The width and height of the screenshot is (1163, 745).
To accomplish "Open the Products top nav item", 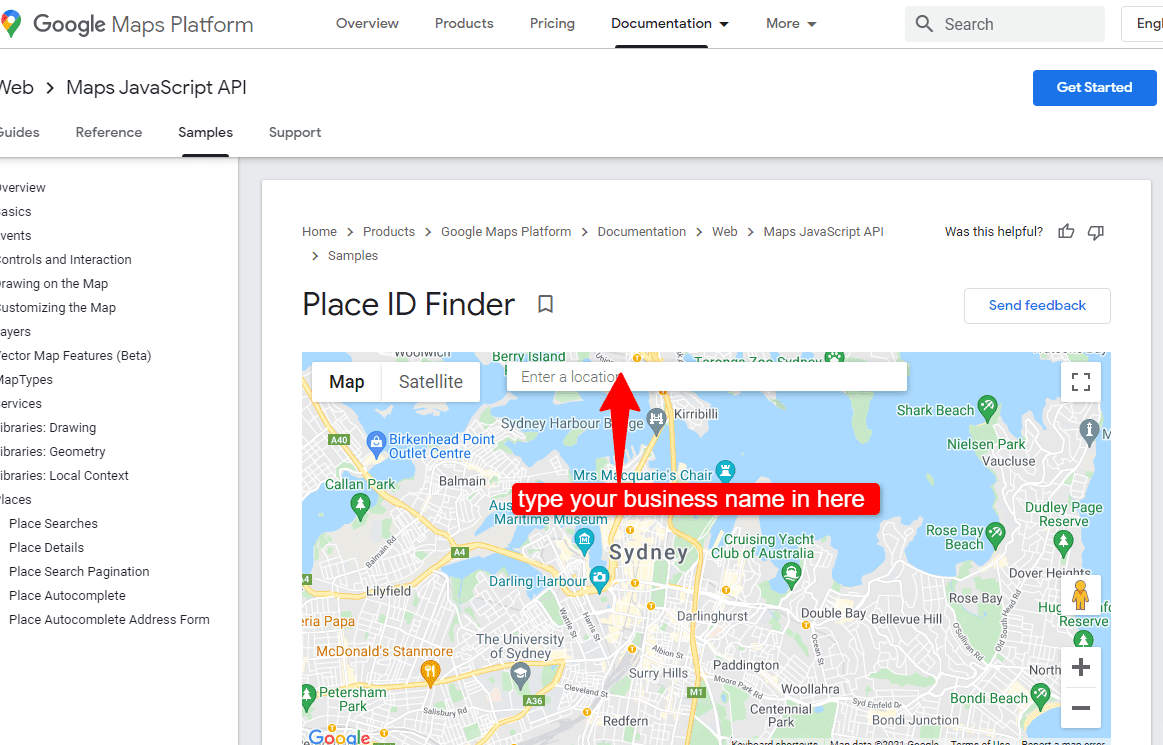I will [464, 24].
